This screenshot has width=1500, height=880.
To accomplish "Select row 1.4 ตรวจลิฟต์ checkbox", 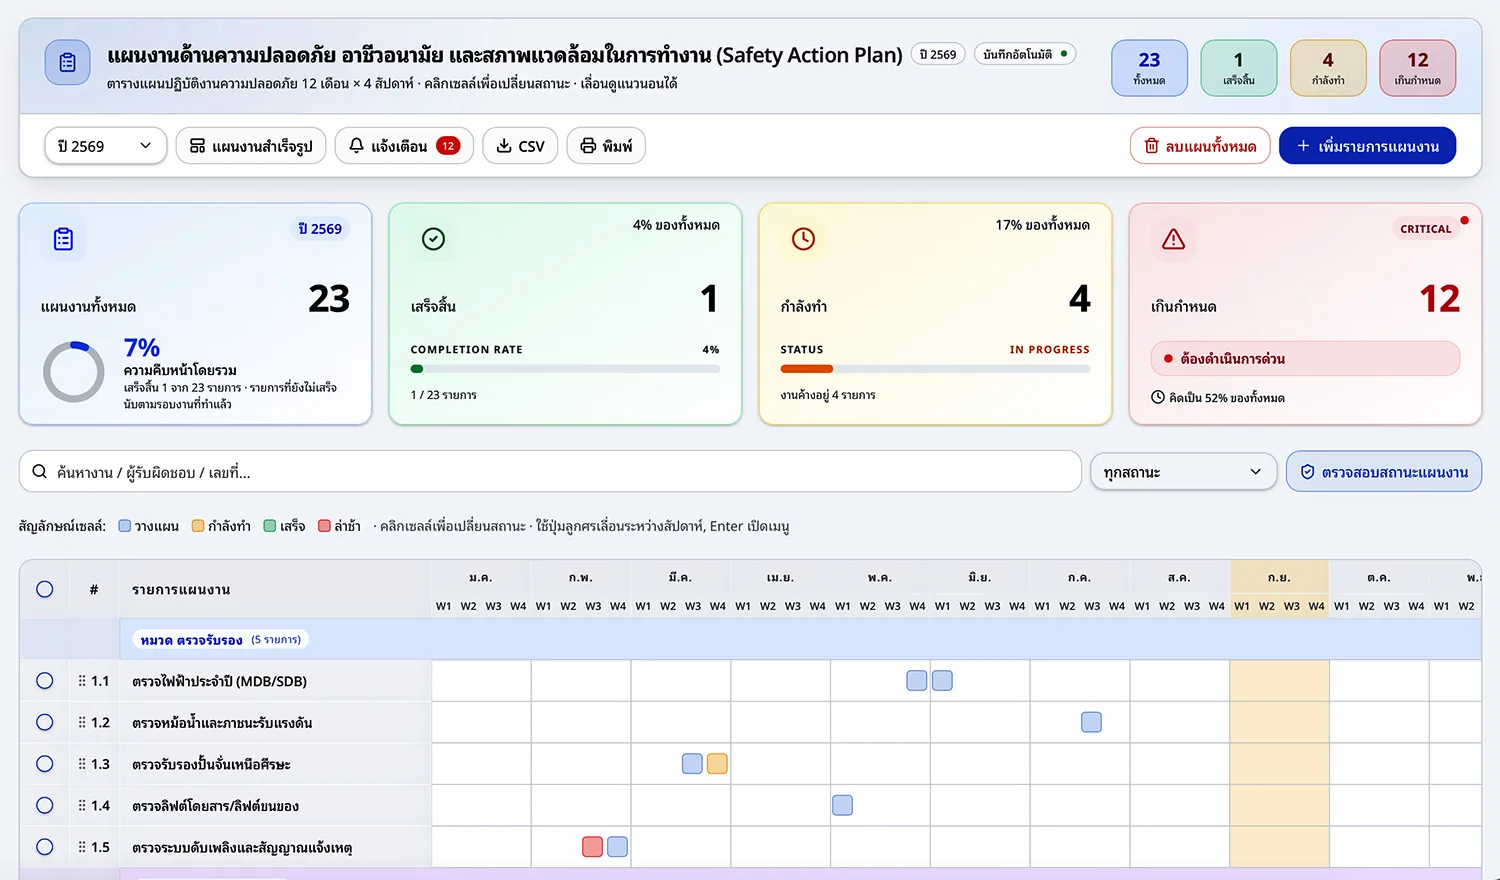I will point(45,805).
